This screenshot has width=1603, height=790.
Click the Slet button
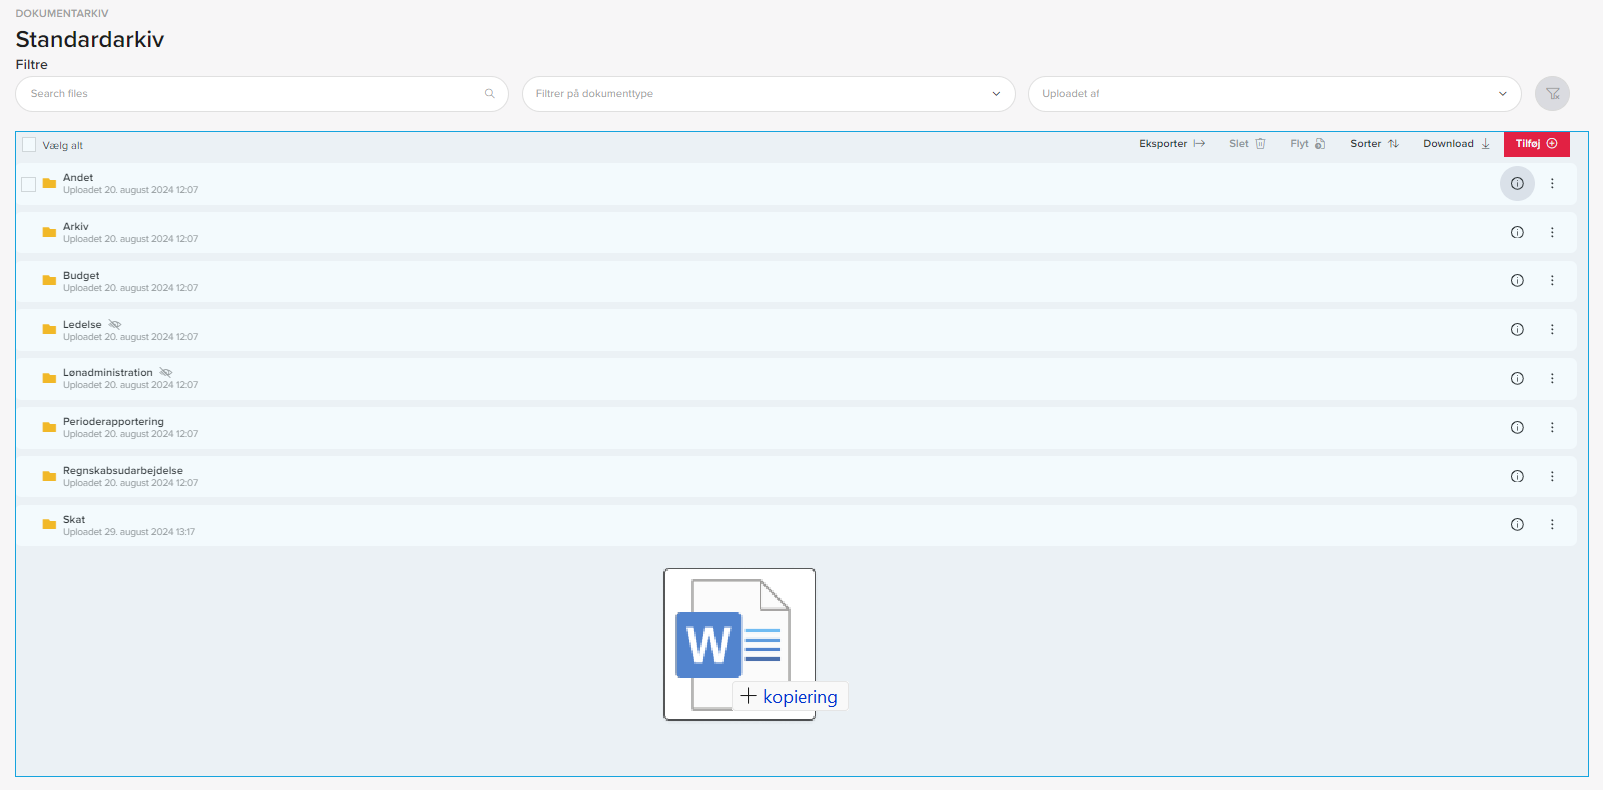[1247, 144]
